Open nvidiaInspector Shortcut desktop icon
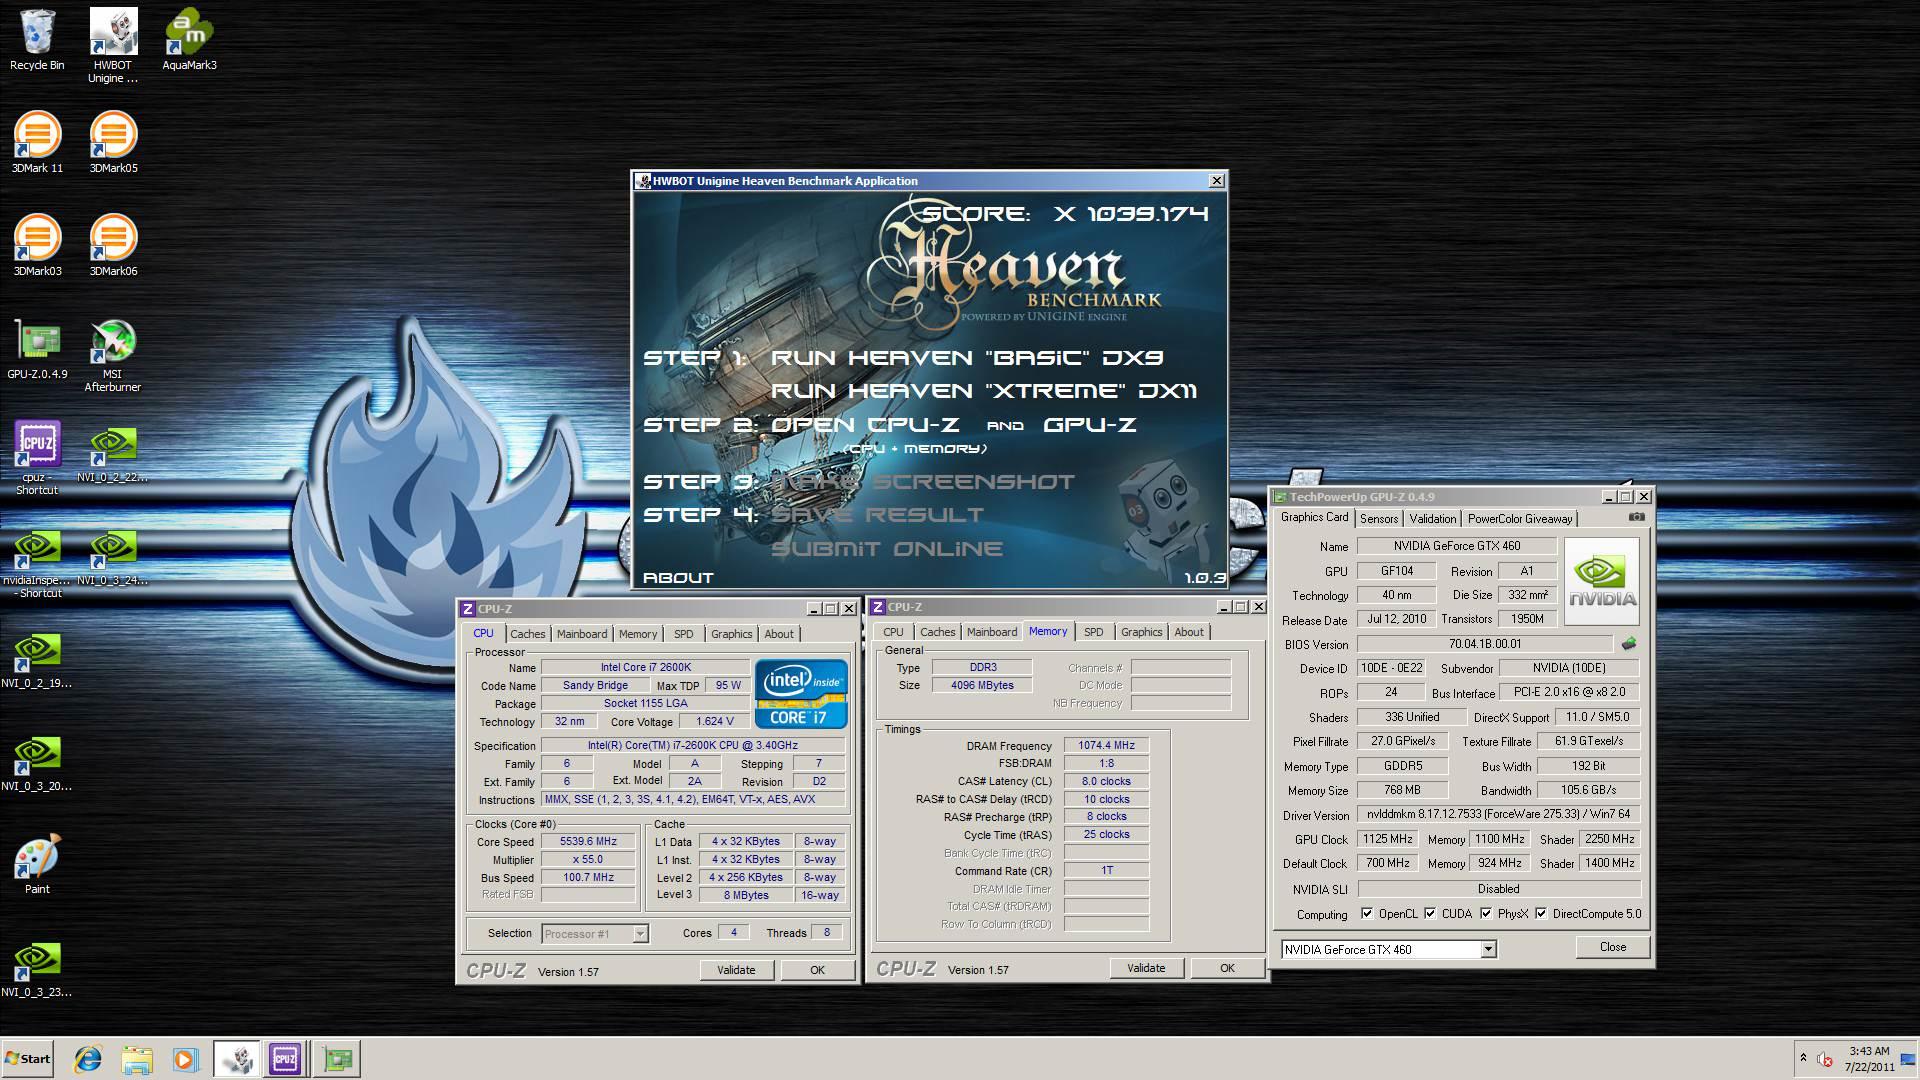The height and width of the screenshot is (1080, 1920). point(37,562)
